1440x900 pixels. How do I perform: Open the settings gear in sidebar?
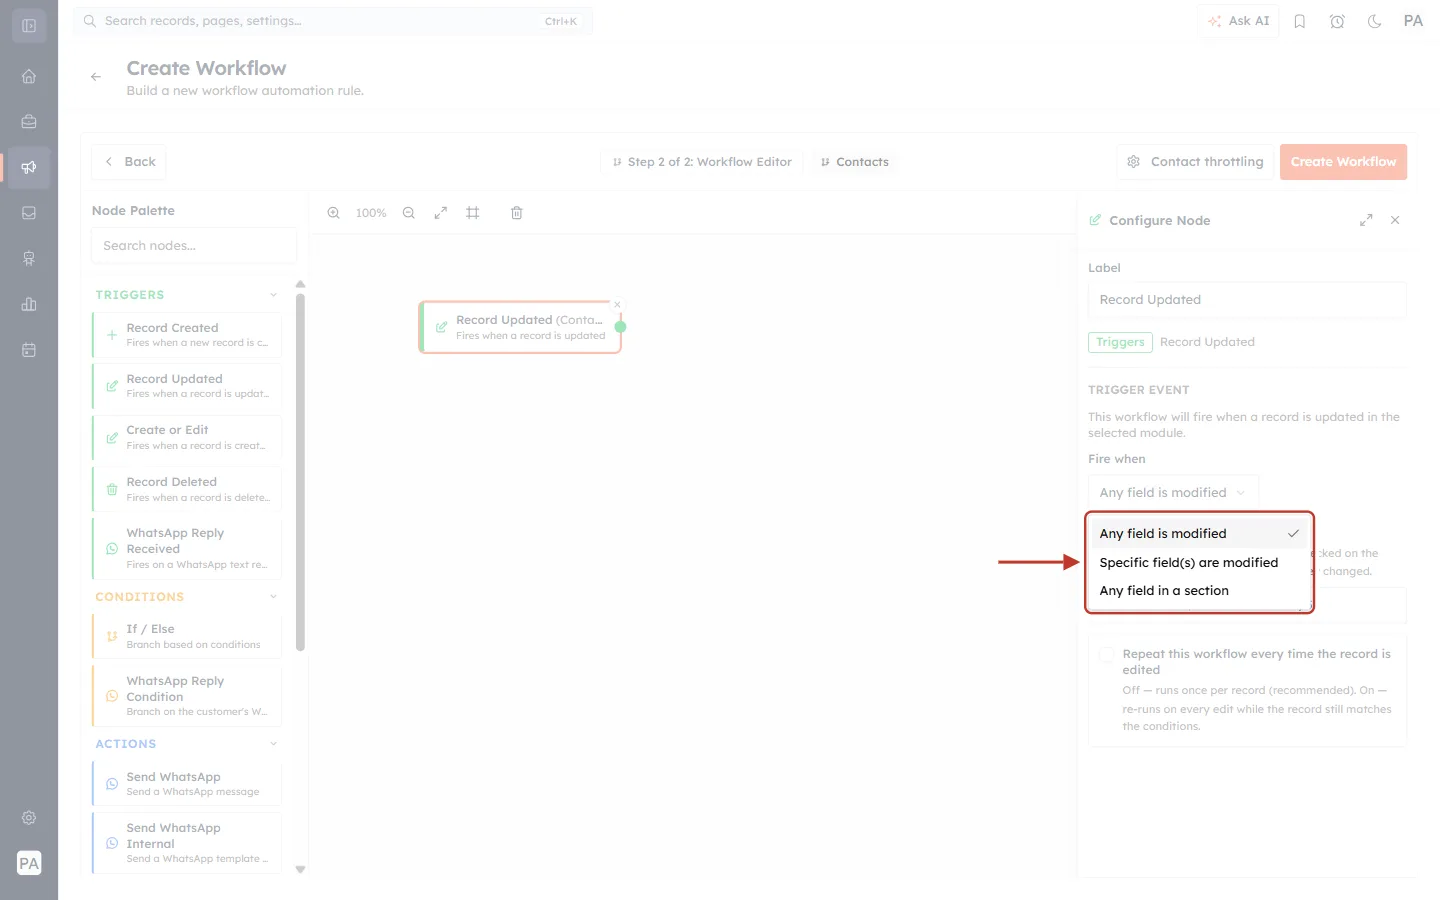point(29,818)
